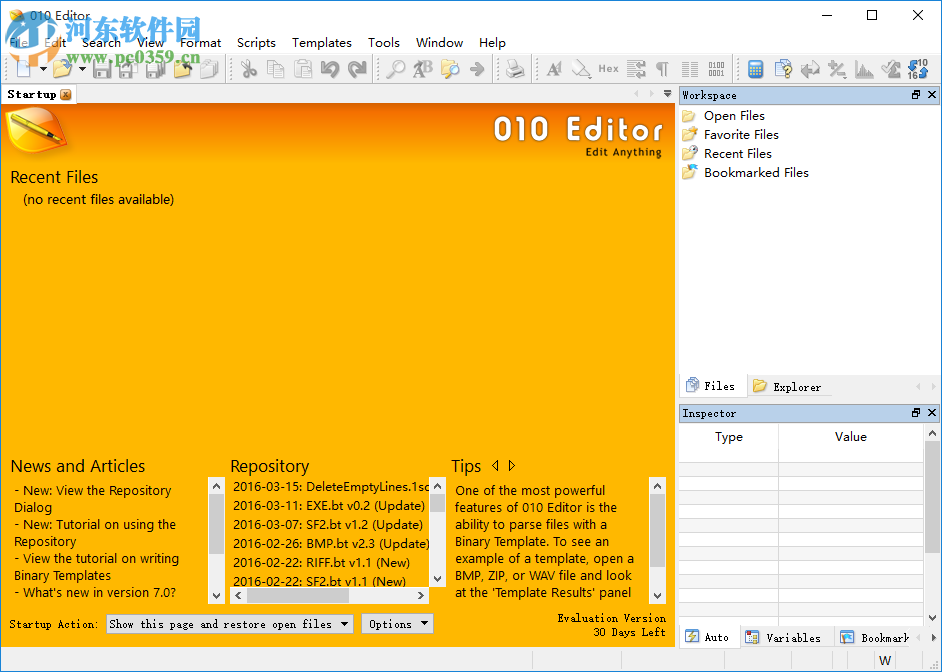Close the Startup tab
942x672 pixels.
click(x=66, y=94)
